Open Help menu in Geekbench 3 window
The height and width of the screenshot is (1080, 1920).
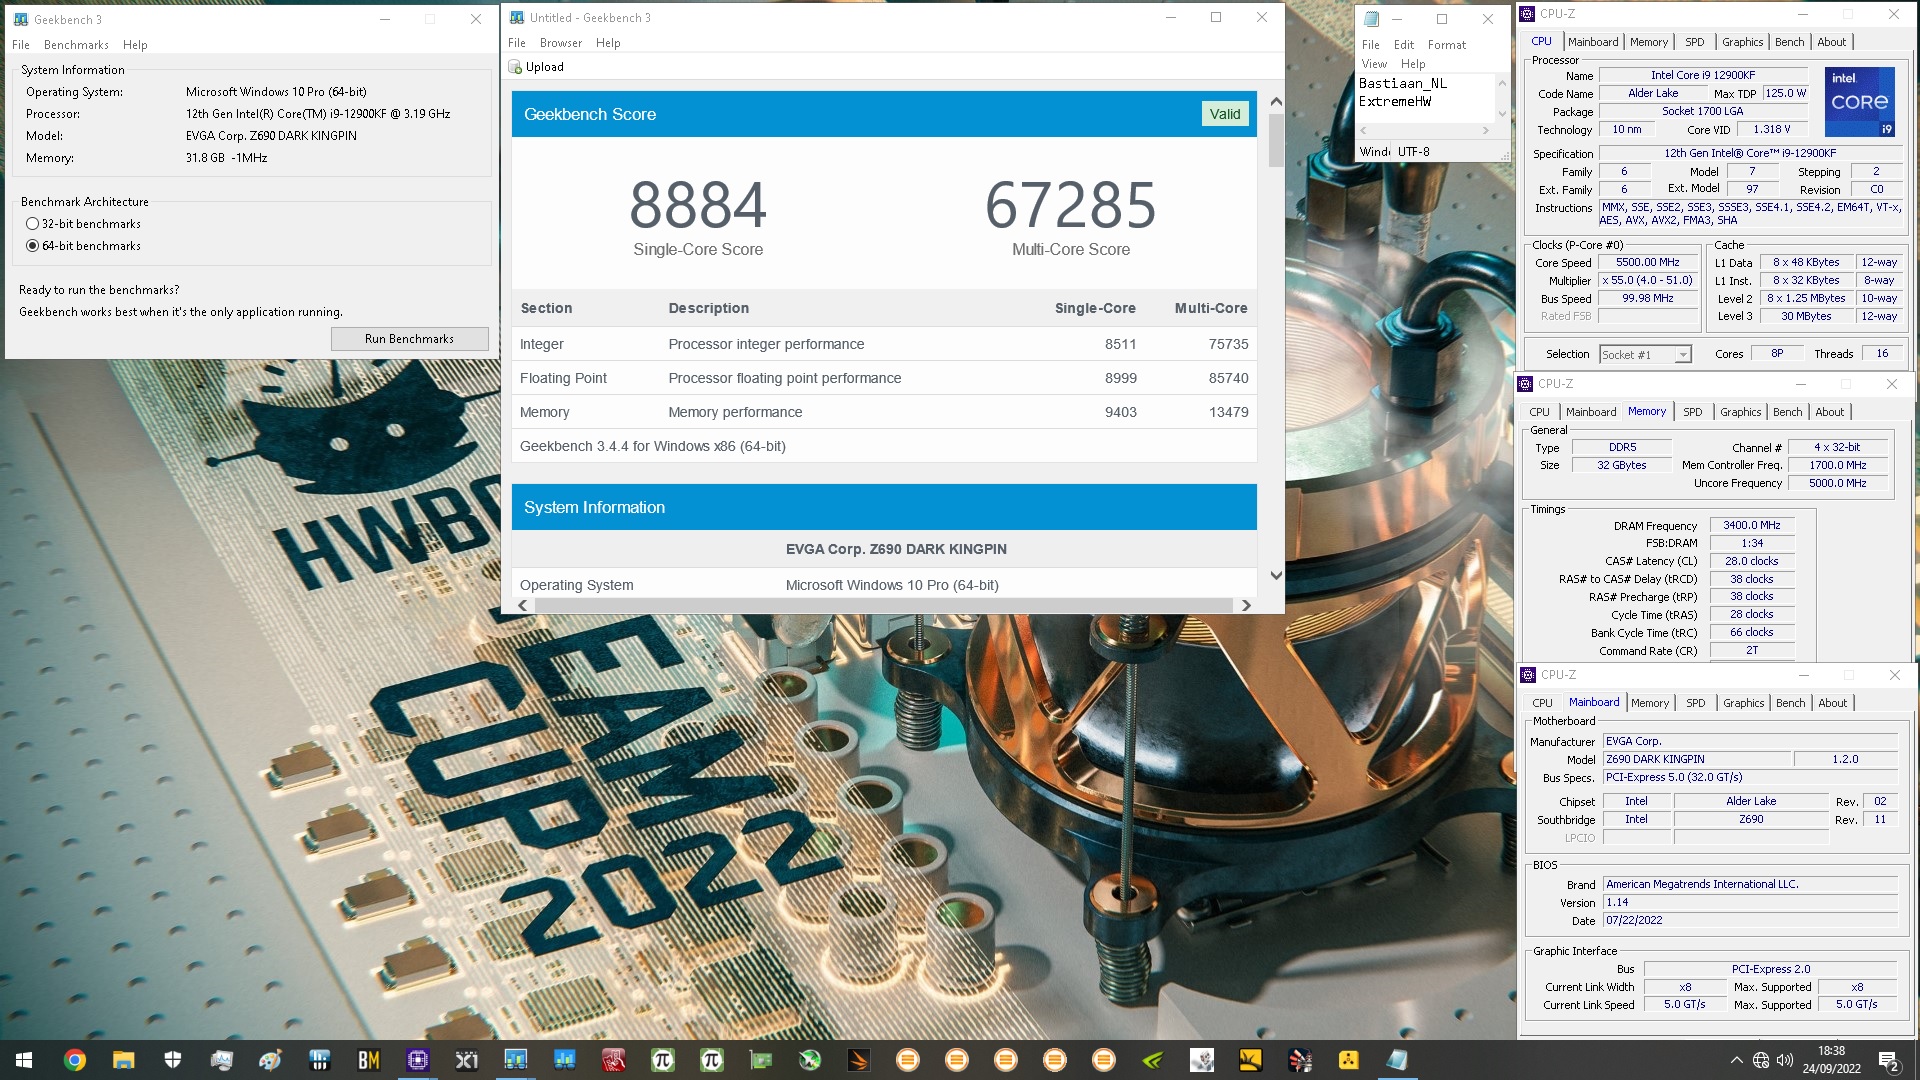(135, 45)
